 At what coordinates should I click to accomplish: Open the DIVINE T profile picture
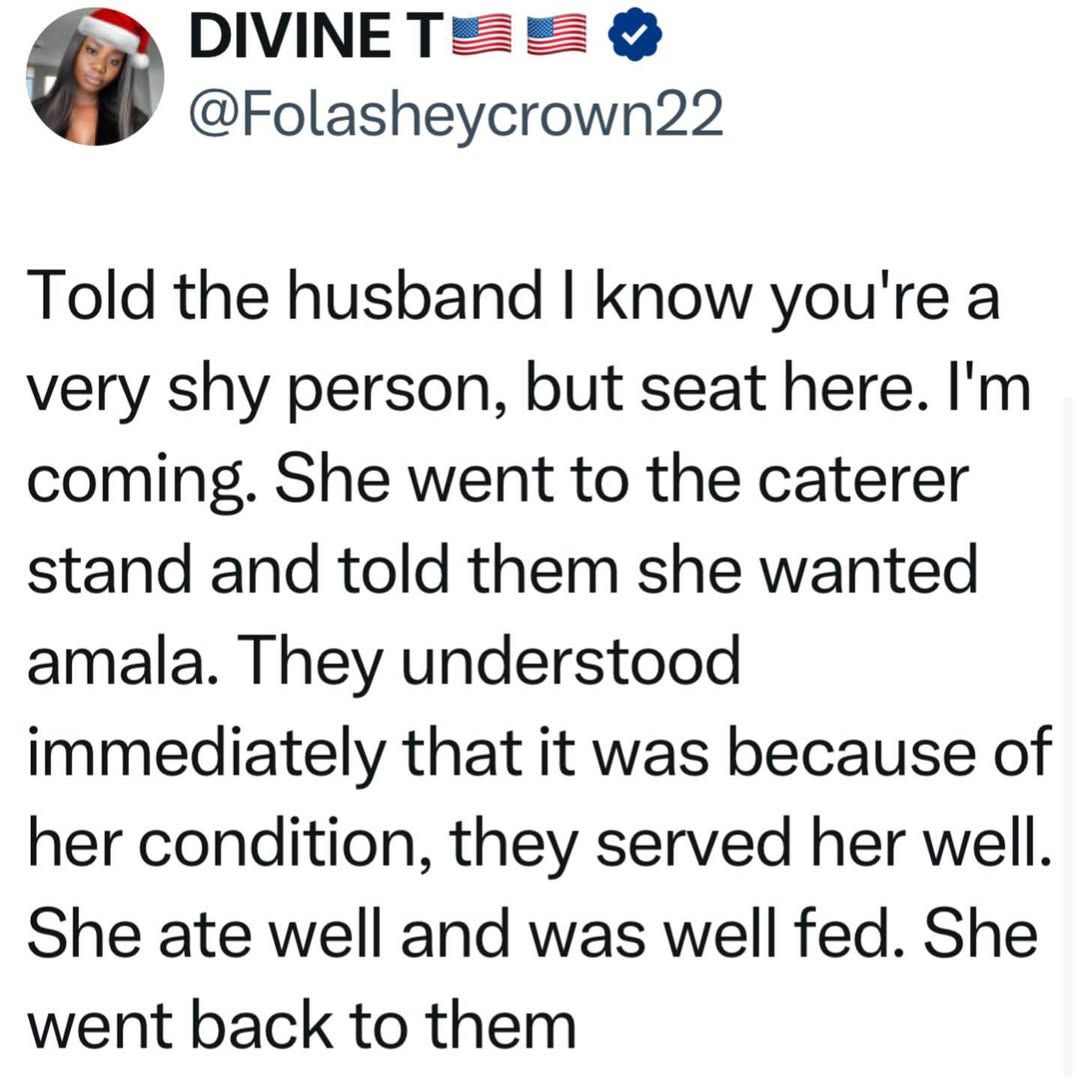(x=95, y=77)
